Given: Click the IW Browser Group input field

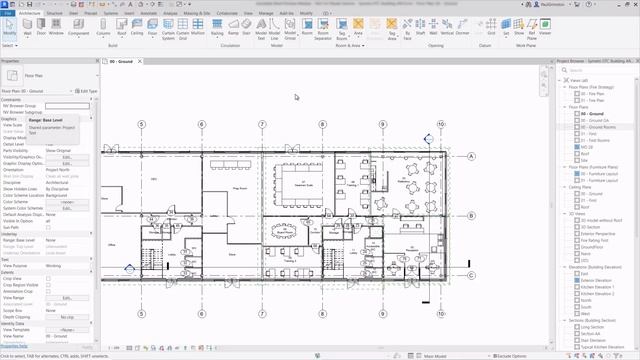Looking at the screenshot, I should tap(67, 106).
